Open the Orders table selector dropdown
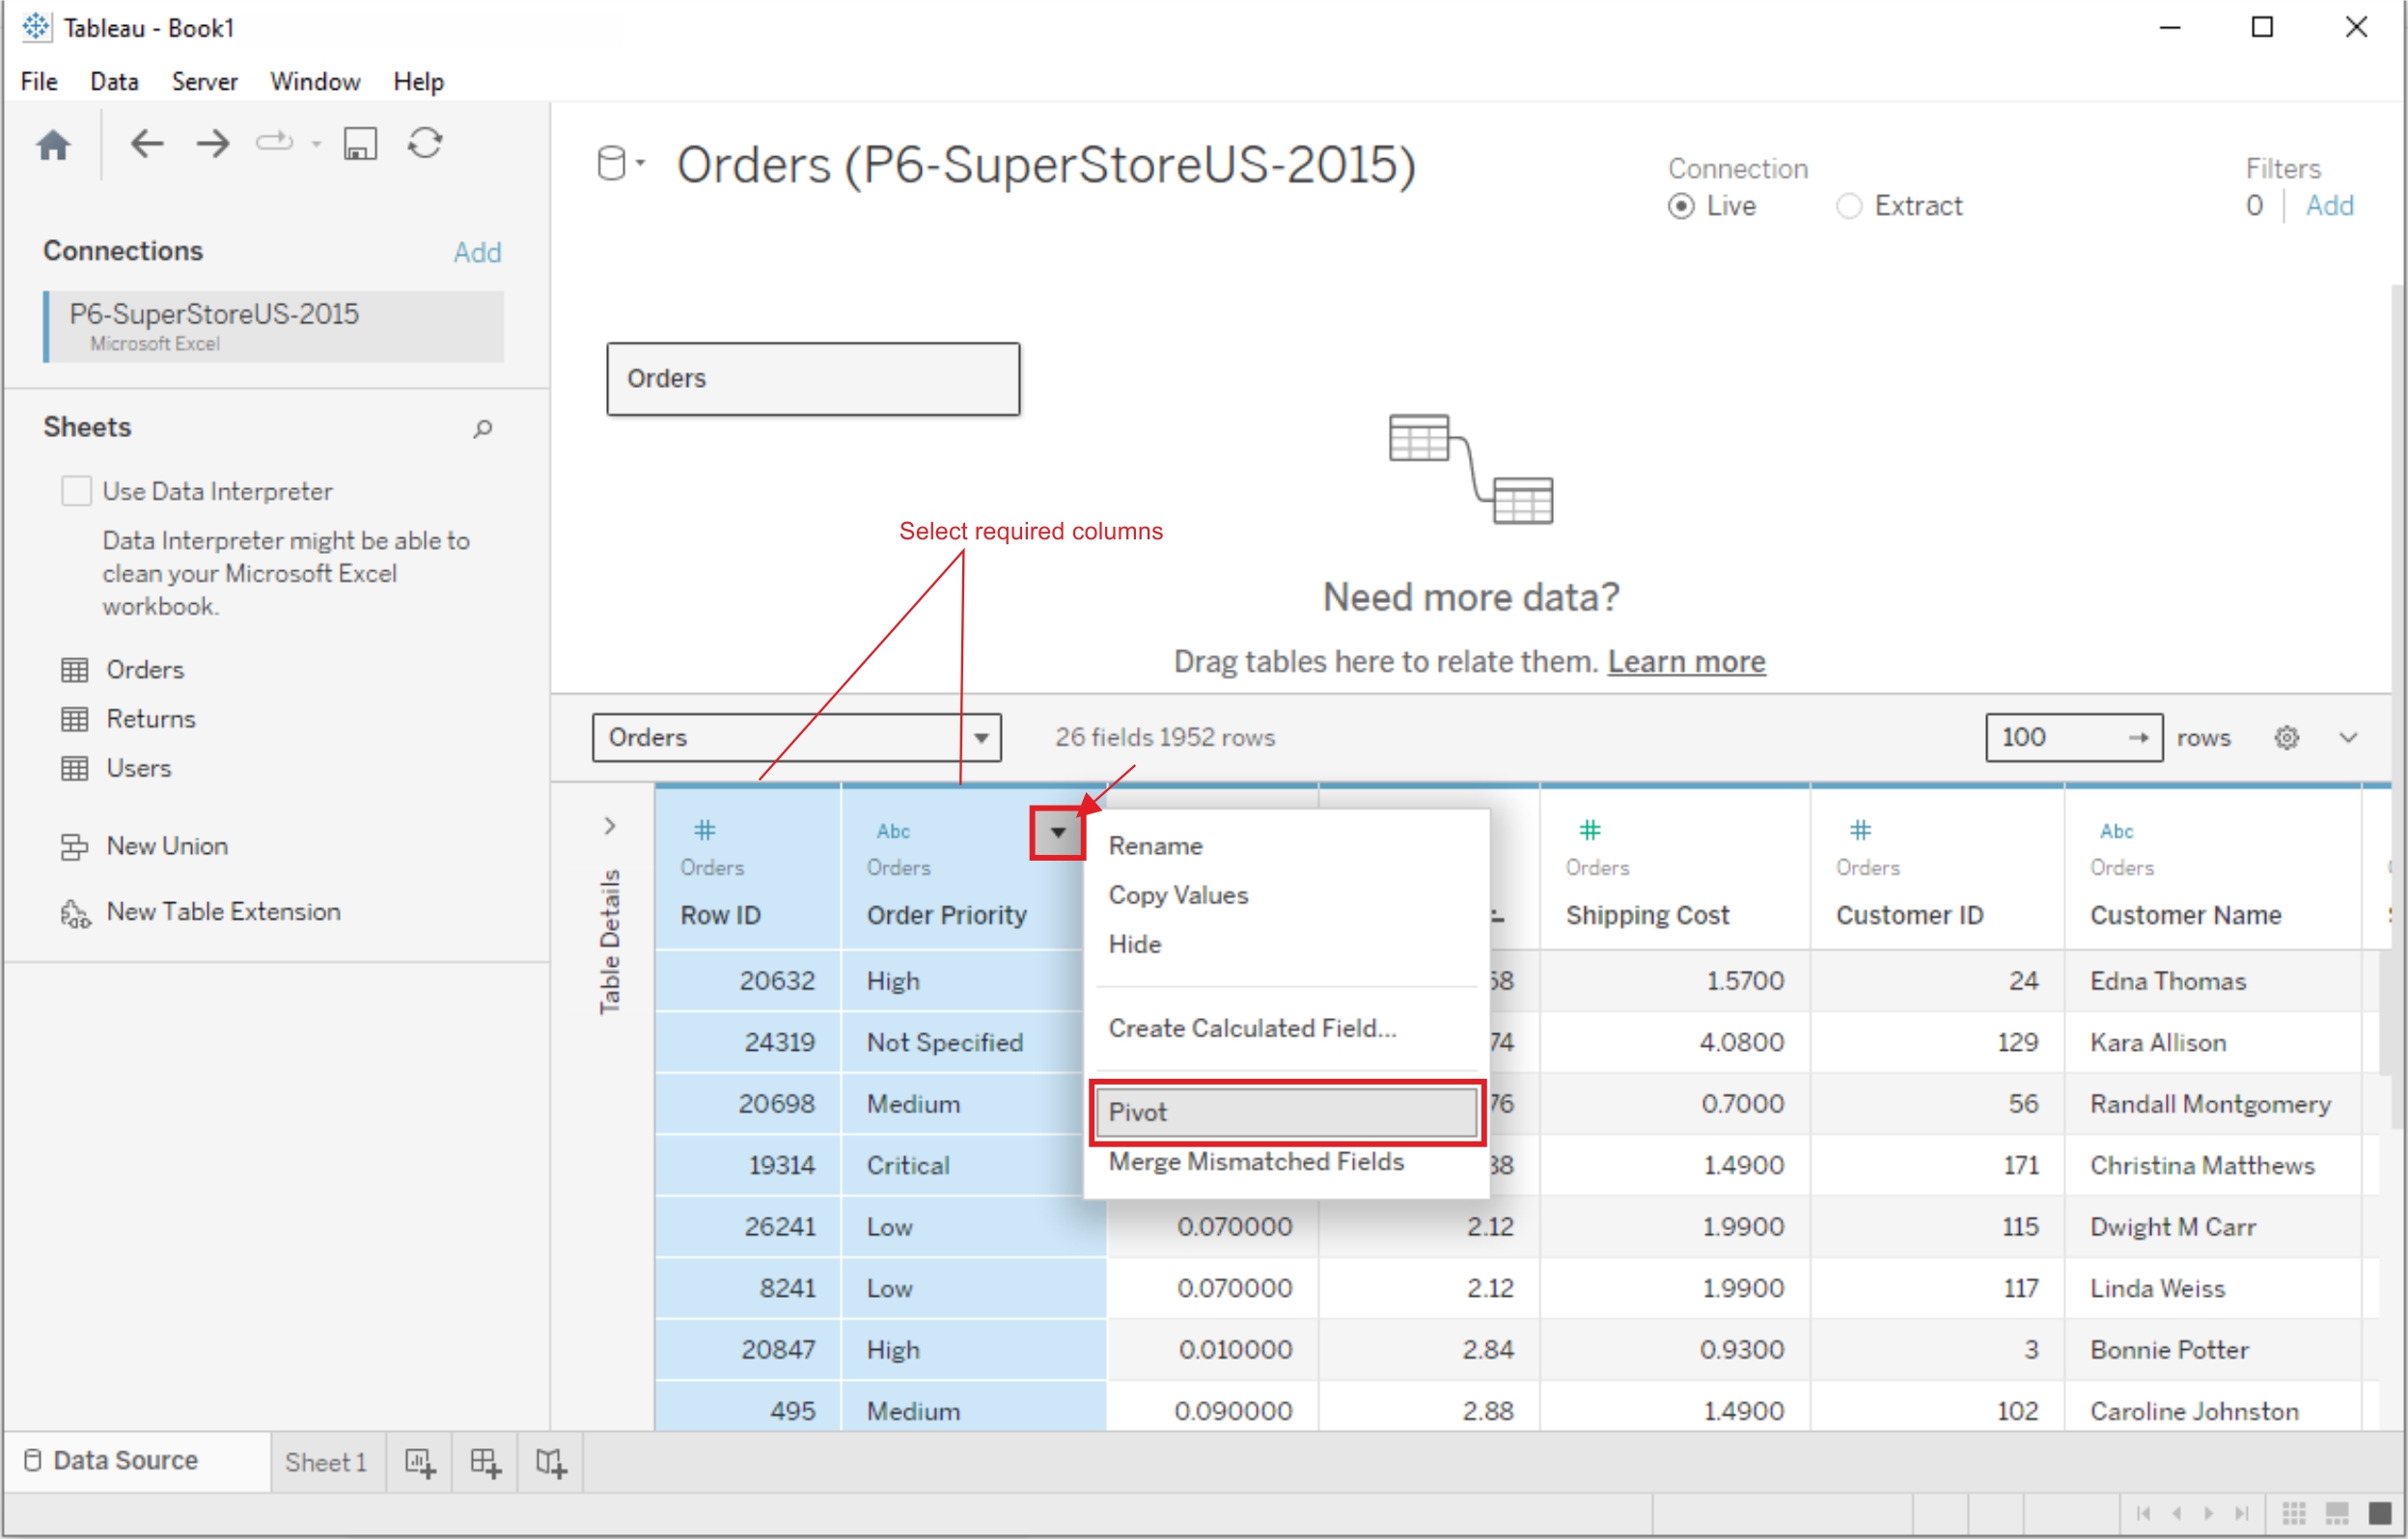 (797, 738)
